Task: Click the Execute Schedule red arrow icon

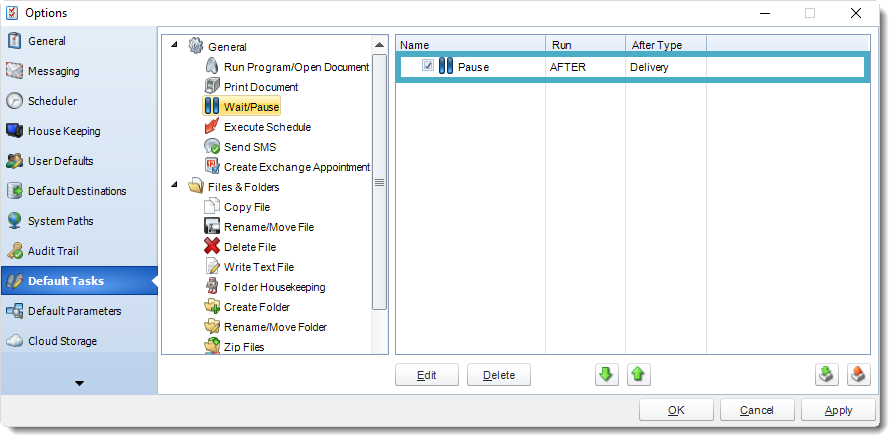Action: pyautogui.click(x=212, y=126)
